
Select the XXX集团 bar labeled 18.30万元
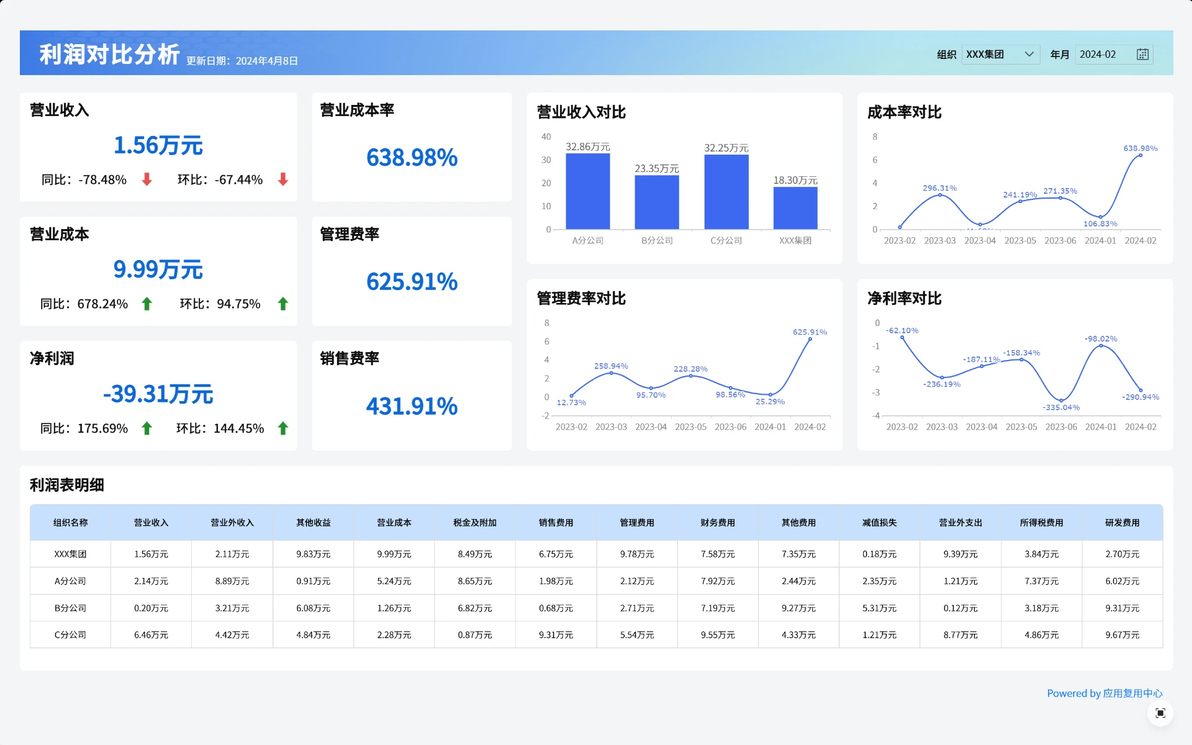(x=795, y=208)
